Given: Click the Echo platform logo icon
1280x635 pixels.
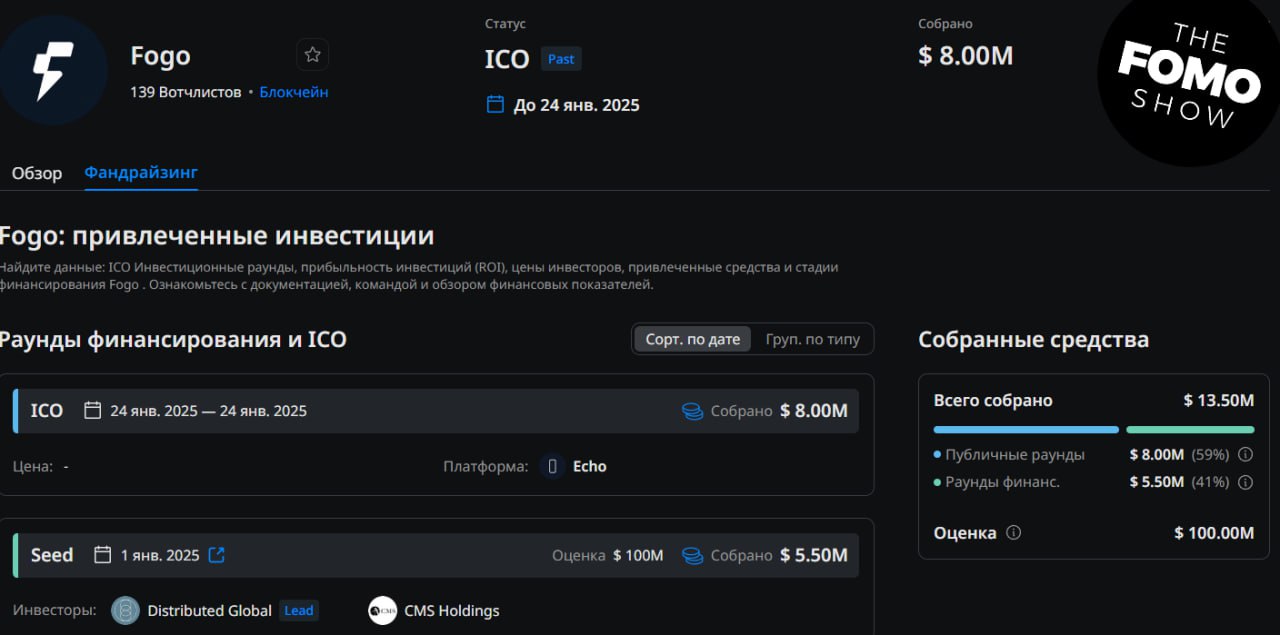Looking at the screenshot, I should [x=553, y=466].
